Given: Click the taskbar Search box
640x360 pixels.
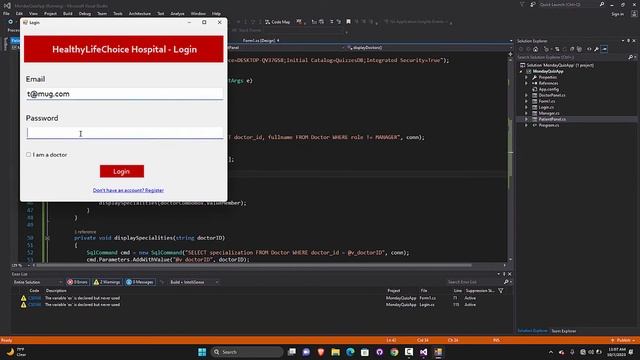Looking at the screenshot, I should [247, 352].
